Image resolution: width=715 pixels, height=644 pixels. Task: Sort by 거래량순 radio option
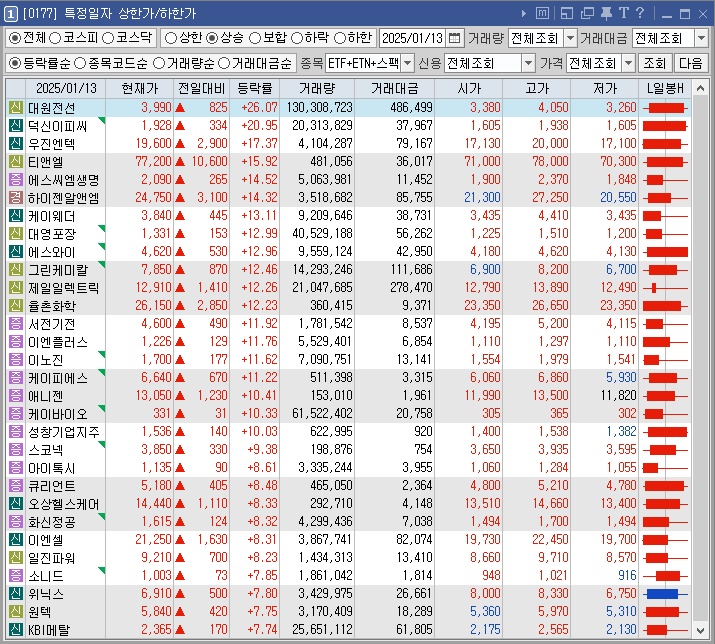[159, 63]
